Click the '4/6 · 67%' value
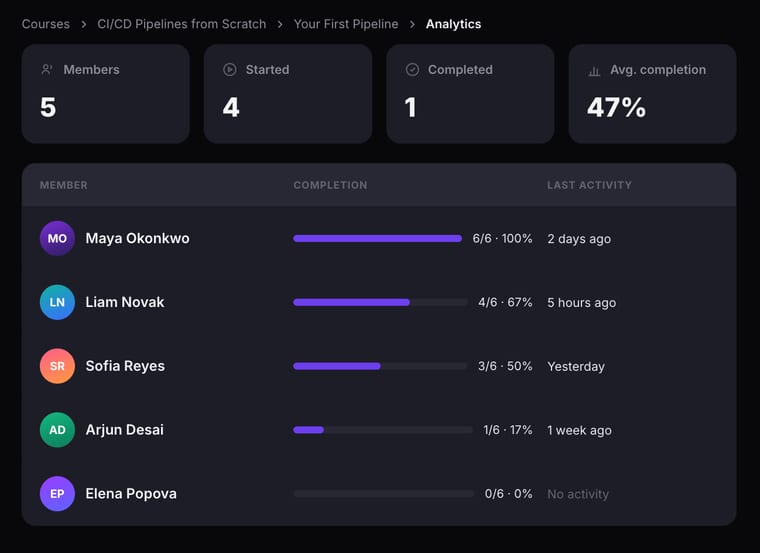This screenshot has width=760, height=553. [x=505, y=302]
